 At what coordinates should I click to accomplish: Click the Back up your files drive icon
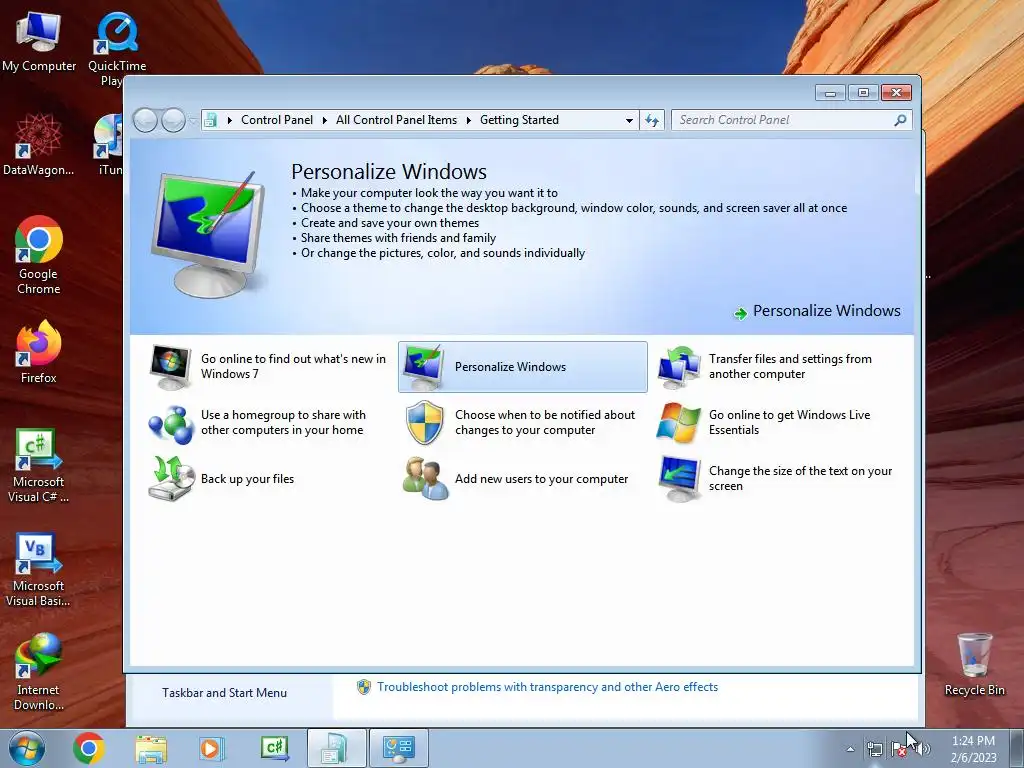click(x=172, y=479)
